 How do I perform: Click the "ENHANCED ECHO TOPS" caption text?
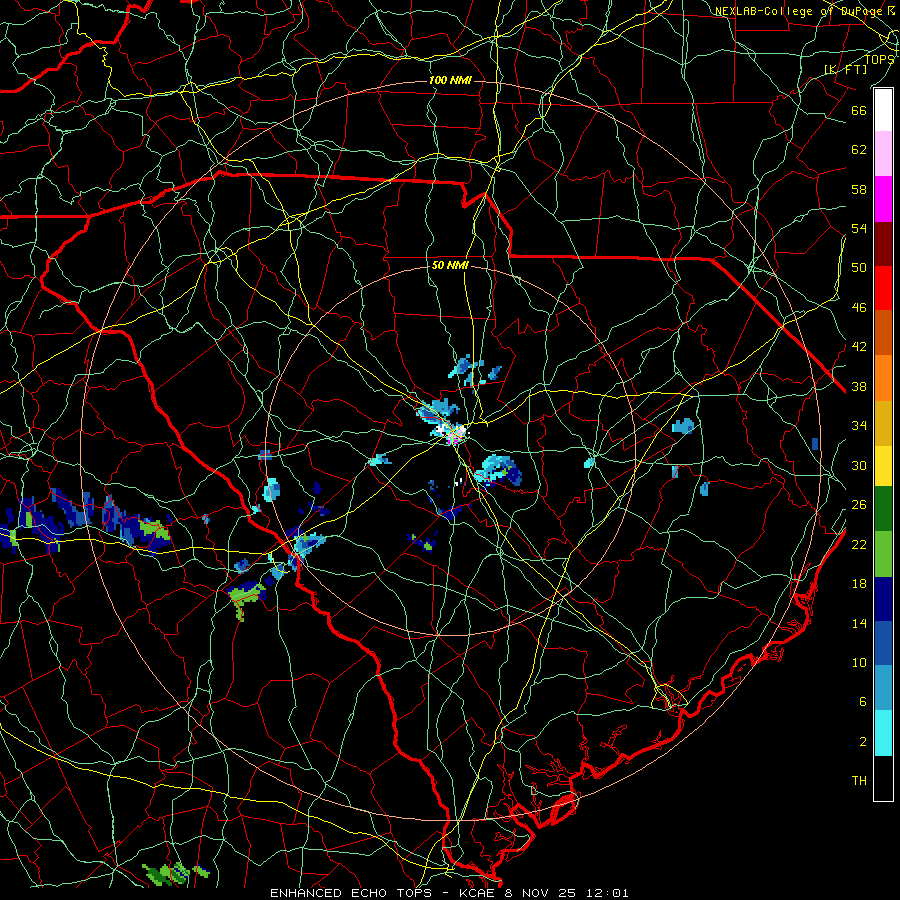(351, 893)
